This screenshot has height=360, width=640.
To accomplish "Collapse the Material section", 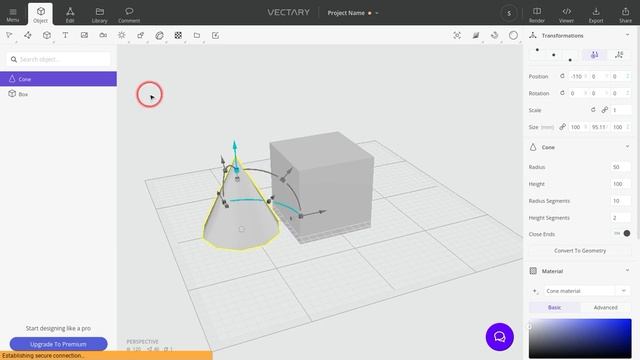I will (627, 270).
